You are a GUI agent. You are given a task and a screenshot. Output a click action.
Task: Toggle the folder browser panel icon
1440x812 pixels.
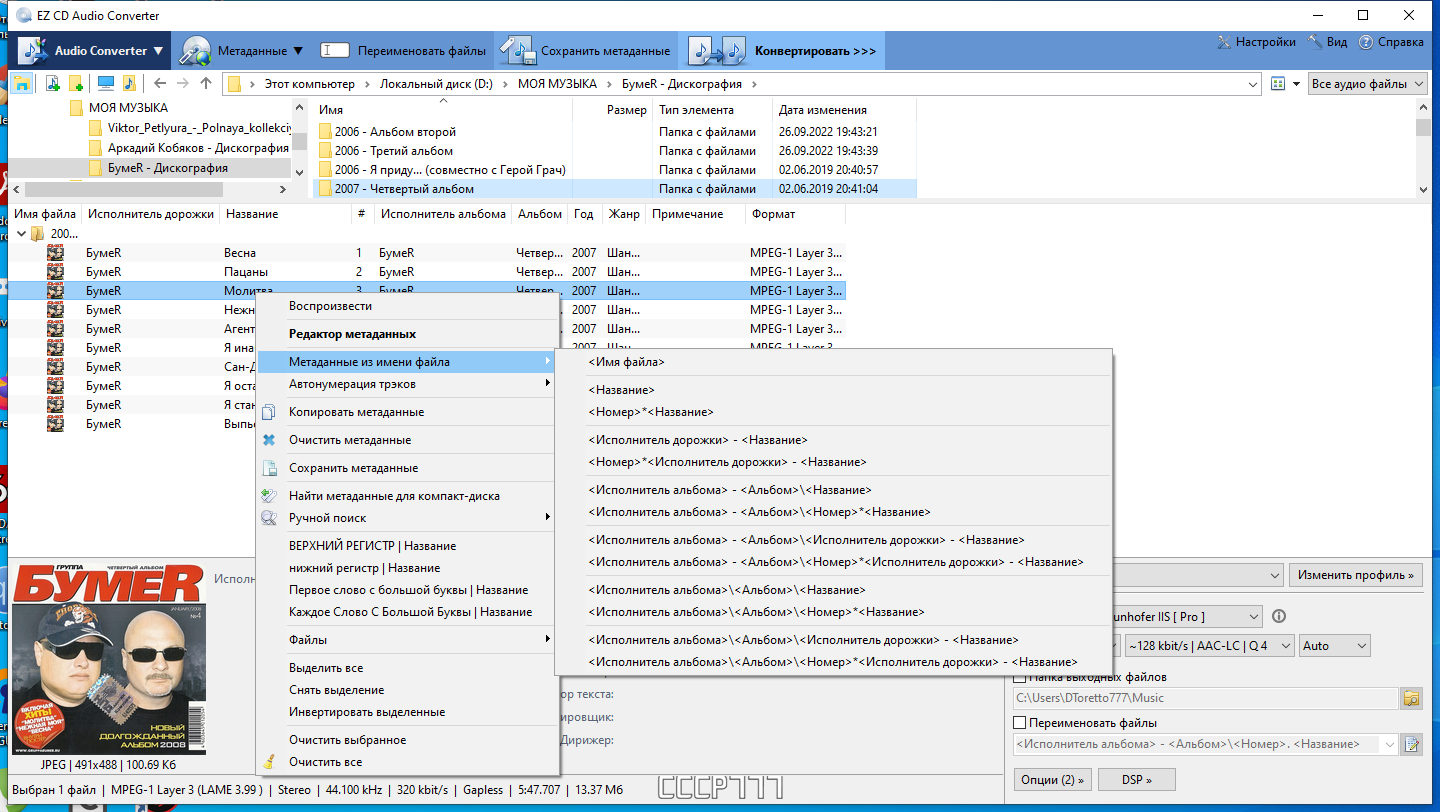pos(21,84)
